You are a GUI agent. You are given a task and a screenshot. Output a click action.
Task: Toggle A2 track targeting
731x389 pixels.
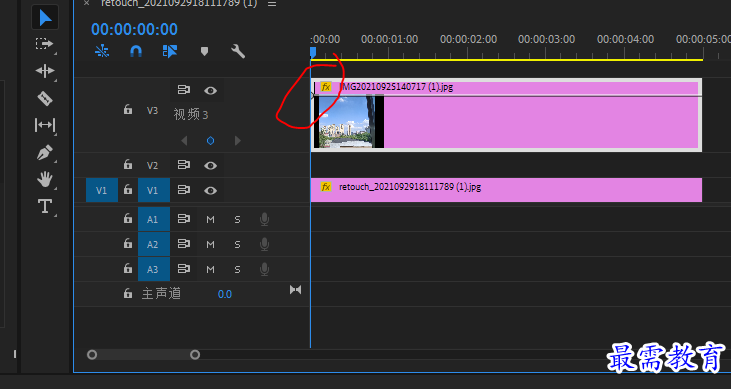(x=154, y=244)
